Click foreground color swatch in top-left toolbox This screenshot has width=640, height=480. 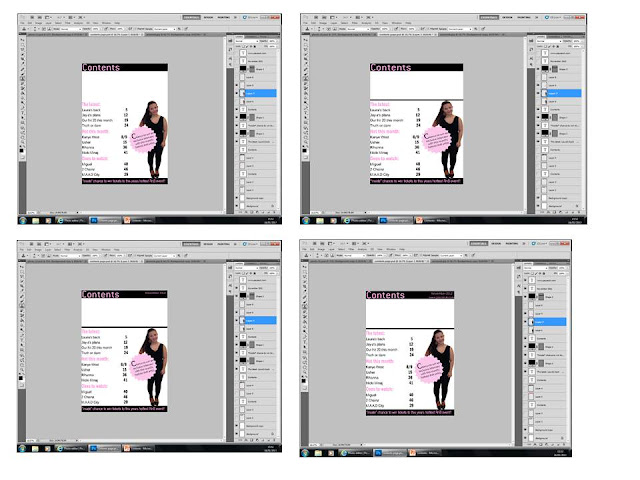point(21,150)
